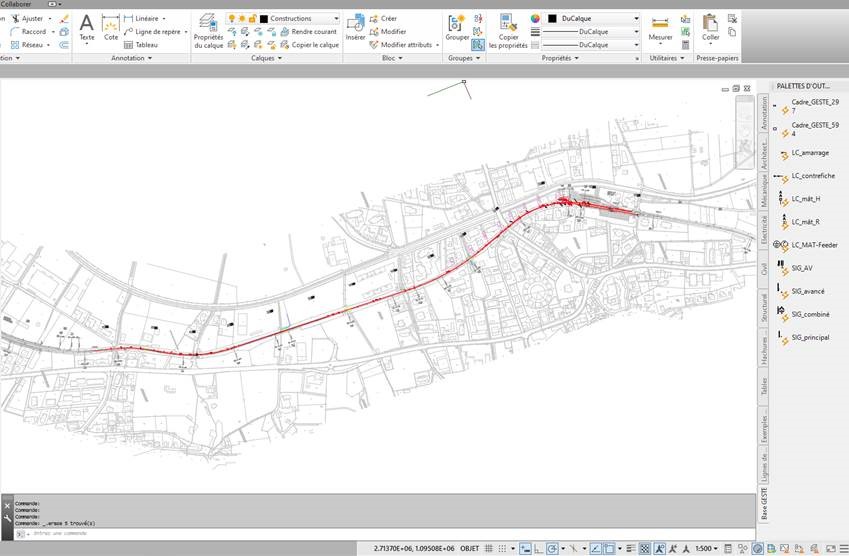This screenshot has width=849, height=556.
Task: Expand the 1:500 annotation scale list
Action: coord(708,548)
